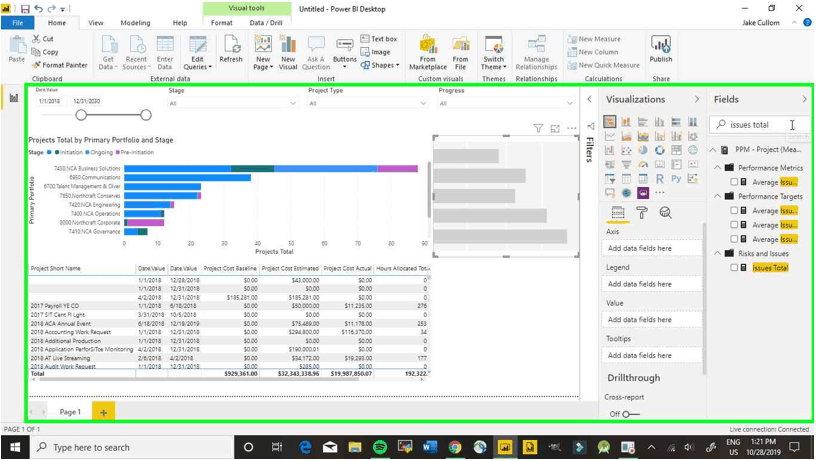Click the visual header filter icon
The width and height of the screenshot is (816, 461).
click(538, 128)
